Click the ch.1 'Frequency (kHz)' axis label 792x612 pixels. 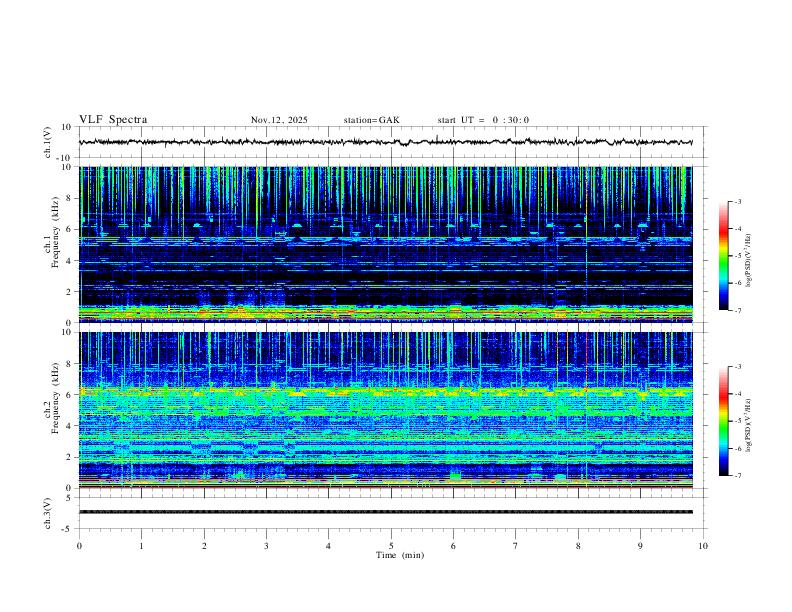coord(55,233)
